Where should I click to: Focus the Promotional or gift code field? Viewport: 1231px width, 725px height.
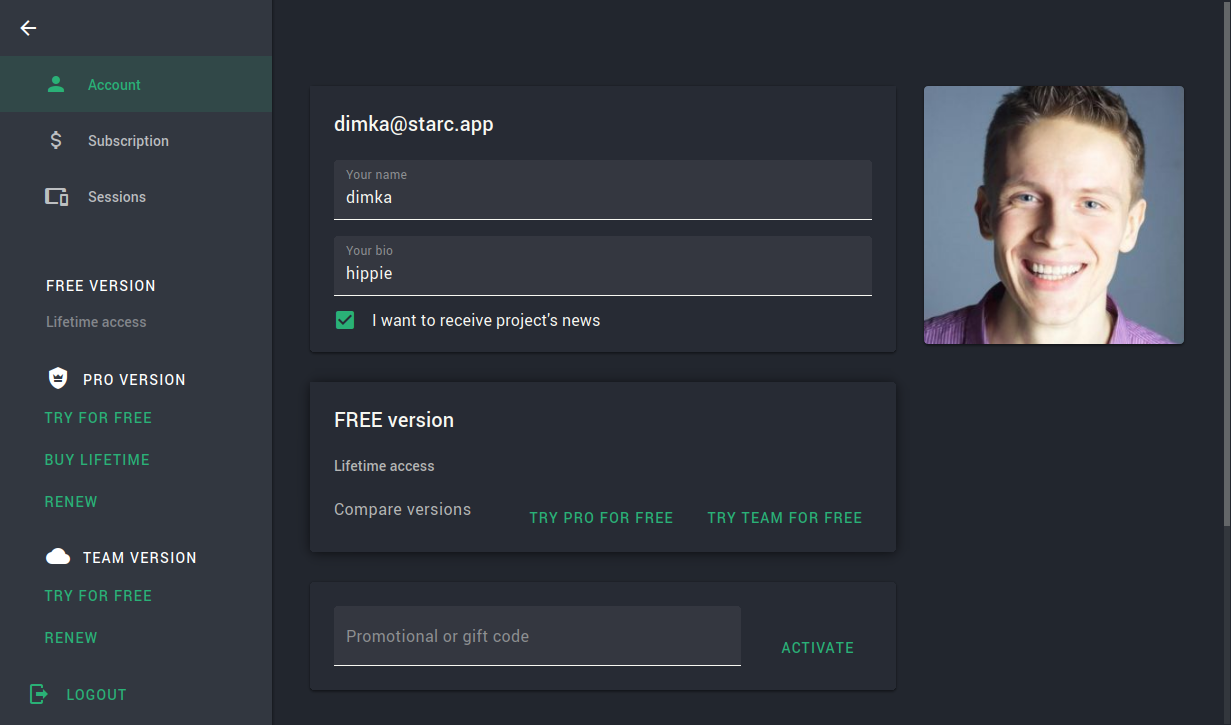pos(537,635)
